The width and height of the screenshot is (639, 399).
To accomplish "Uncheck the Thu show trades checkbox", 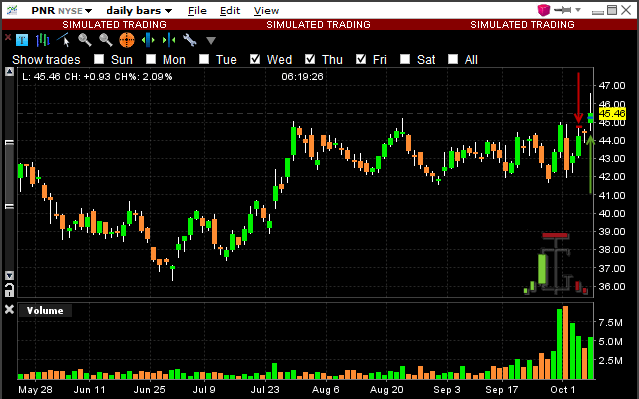I will point(310,59).
